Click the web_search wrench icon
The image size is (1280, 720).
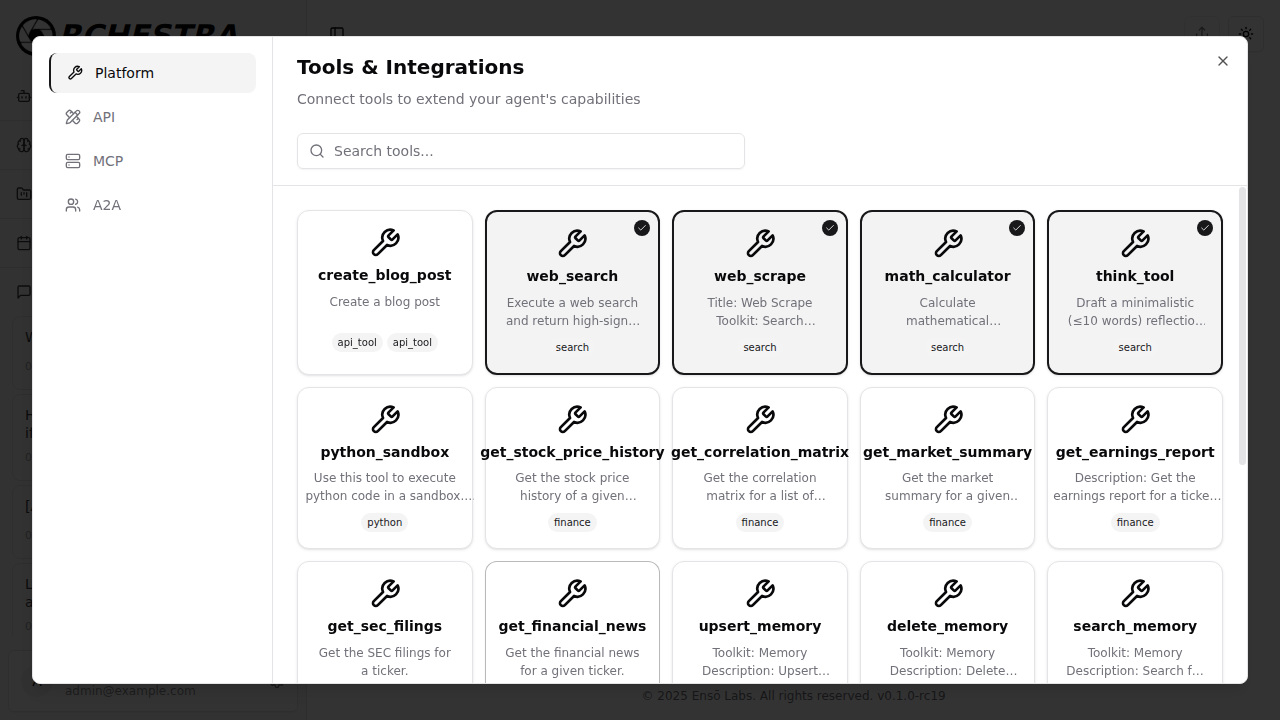572,243
